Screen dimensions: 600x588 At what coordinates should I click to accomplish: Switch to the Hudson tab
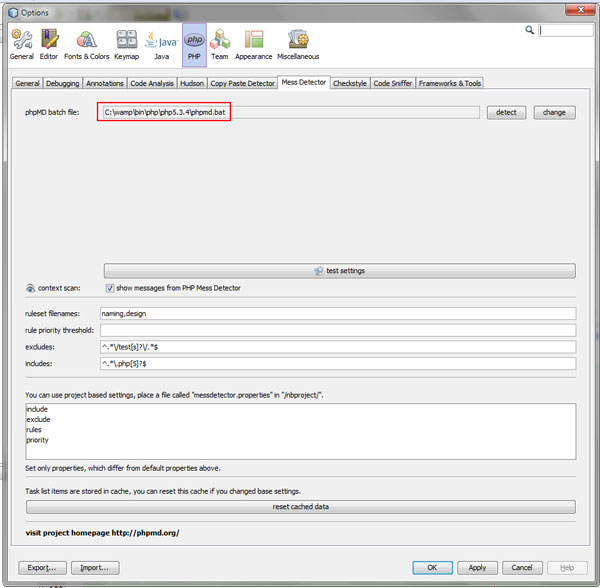pyautogui.click(x=192, y=83)
